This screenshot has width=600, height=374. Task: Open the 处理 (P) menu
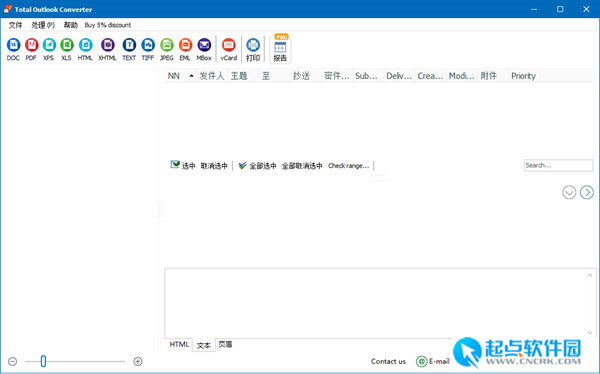[43, 25]
